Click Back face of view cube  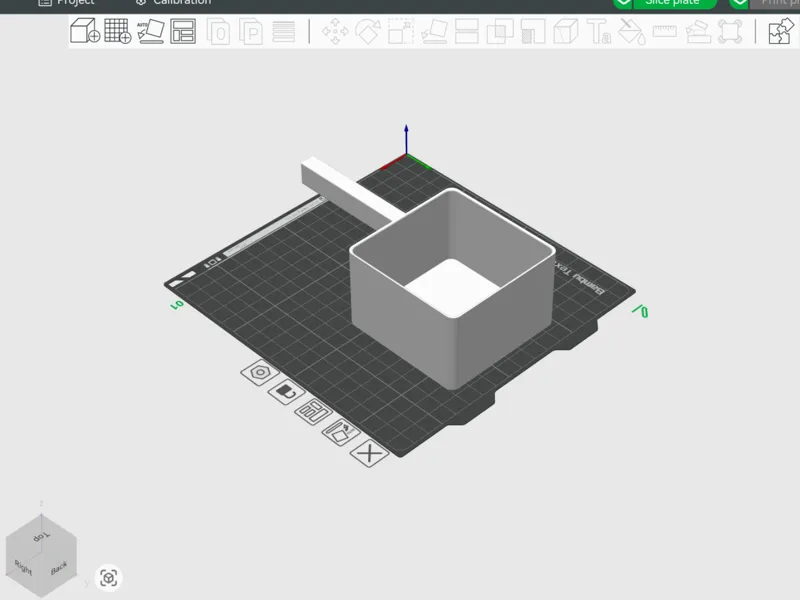[x=59, y=567]
